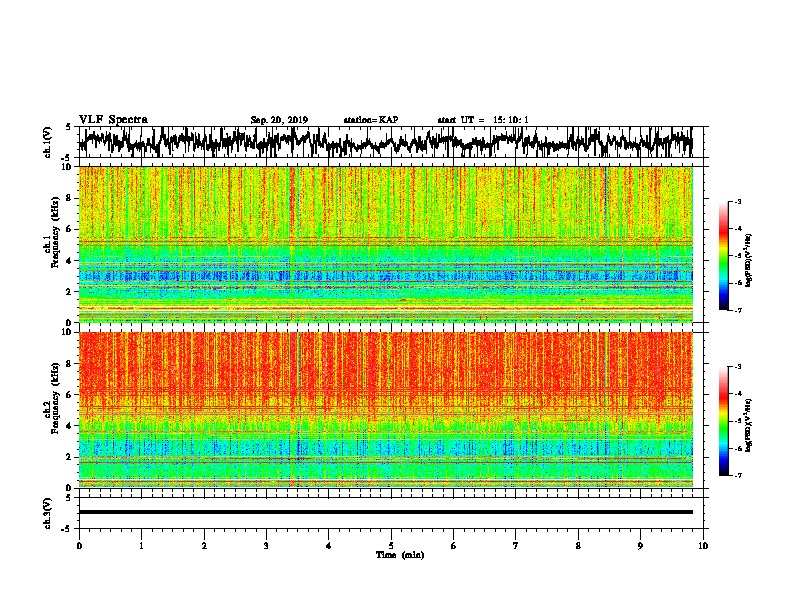Click the ch.2 color scale log(PSD) label
The image size is (792, 612).
749,425
